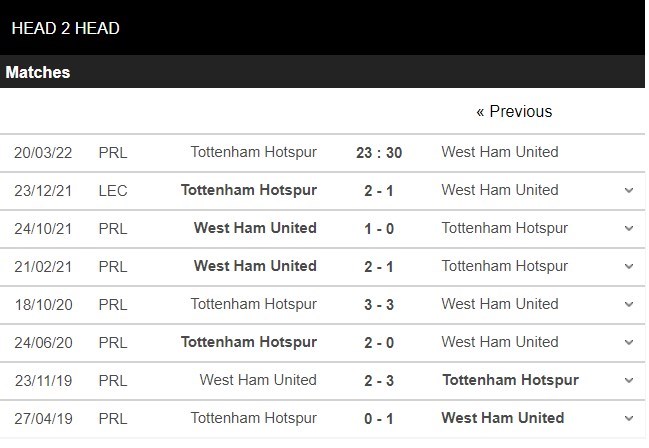Click bold Tottenham Hotspur on 24/06/20 row

coord(249,342)
